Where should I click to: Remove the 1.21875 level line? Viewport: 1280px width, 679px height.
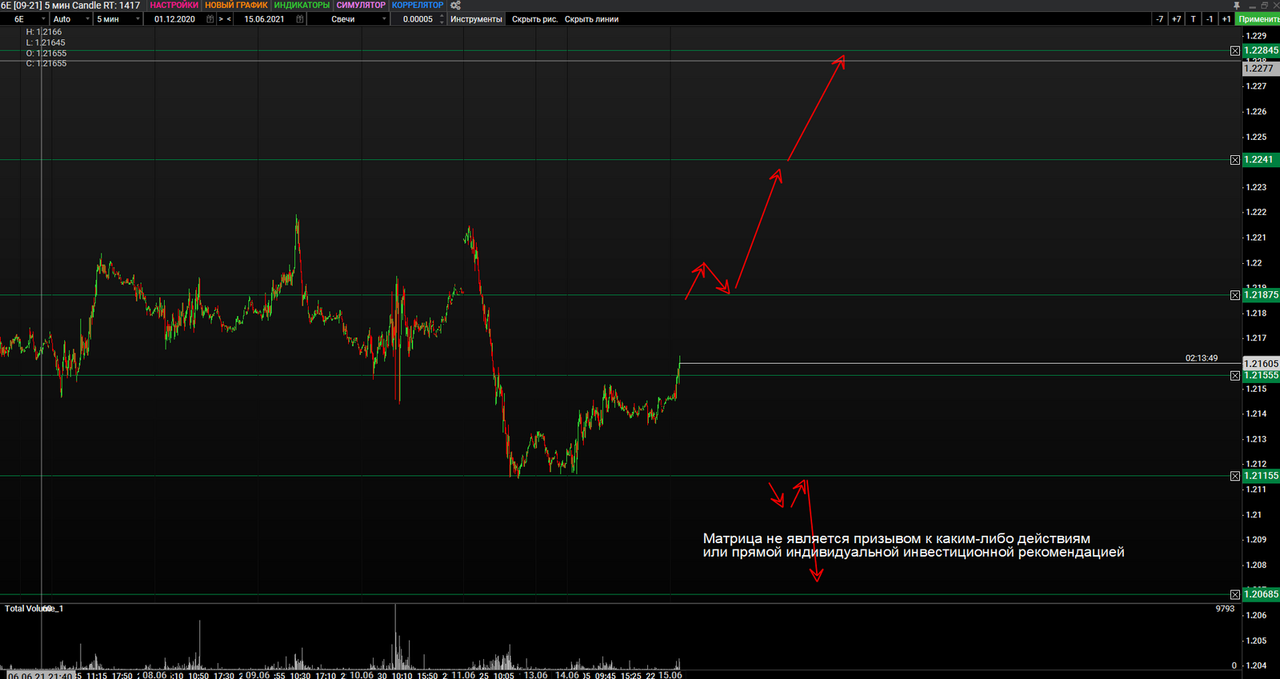pos(1234,295)
